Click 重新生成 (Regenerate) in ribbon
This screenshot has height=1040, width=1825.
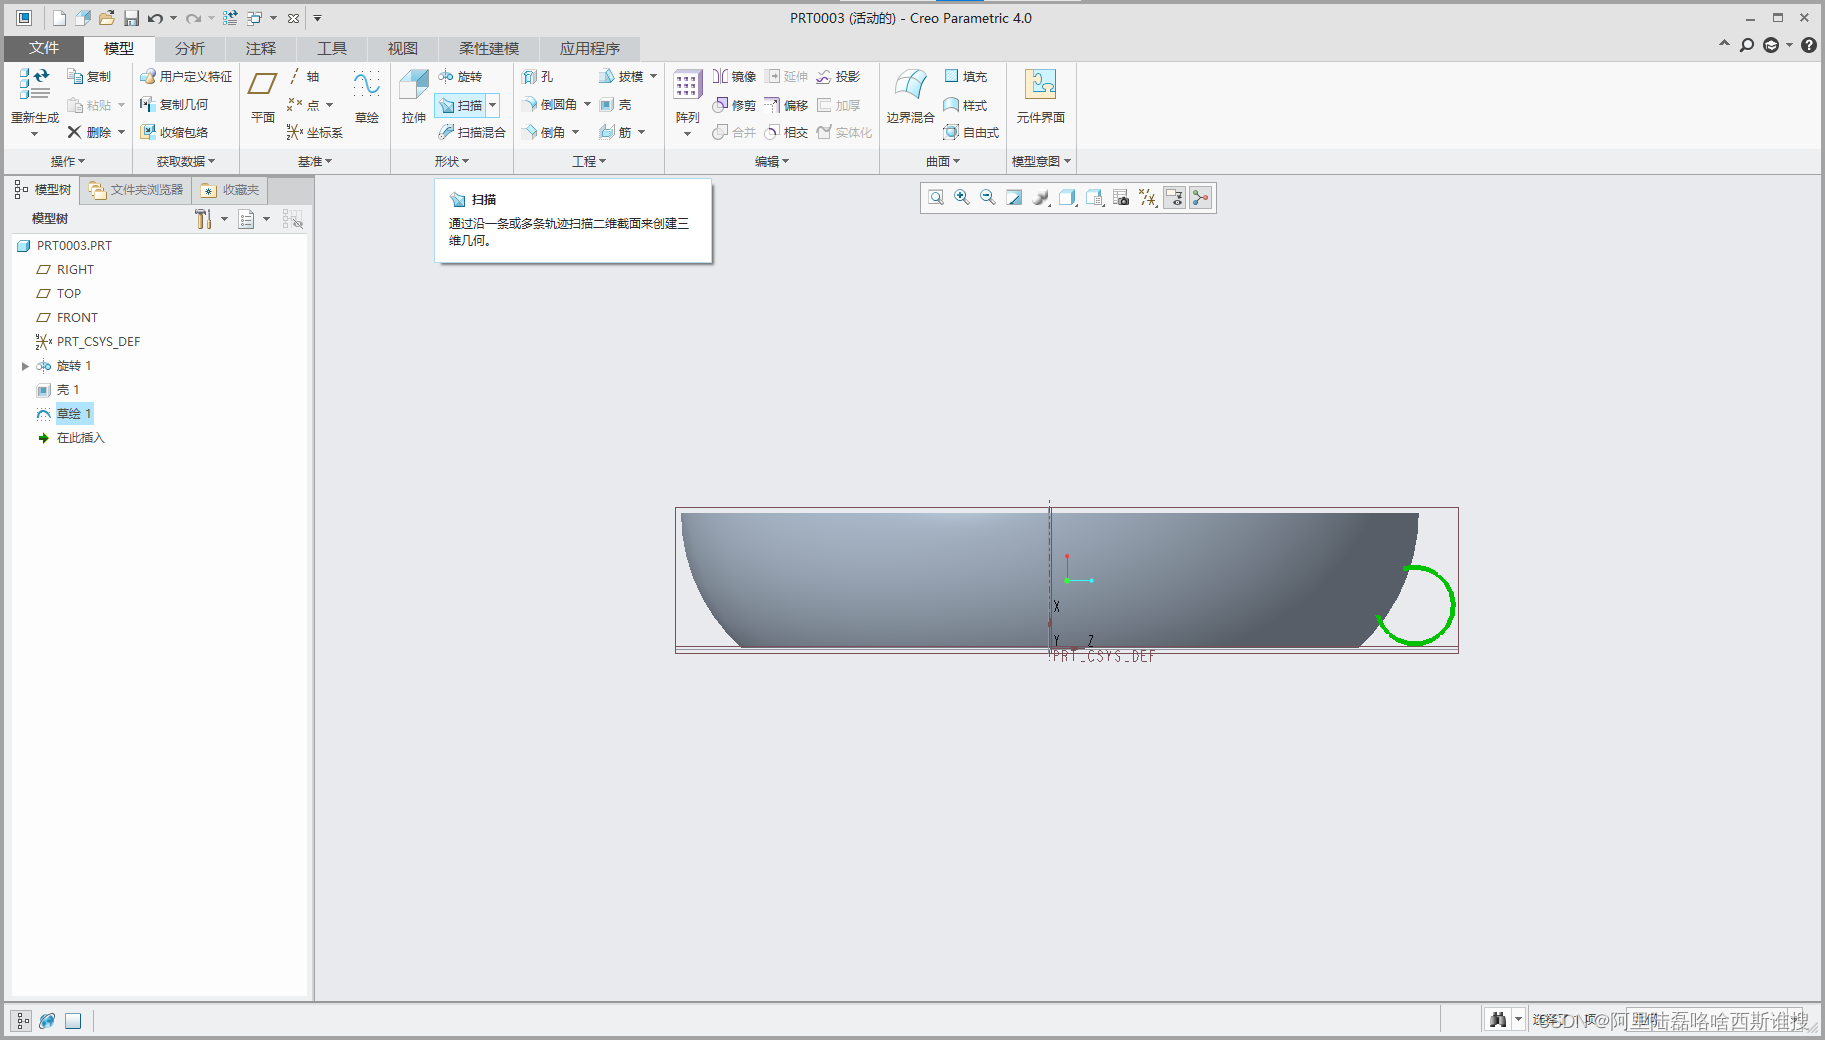[x=35, y=97]
